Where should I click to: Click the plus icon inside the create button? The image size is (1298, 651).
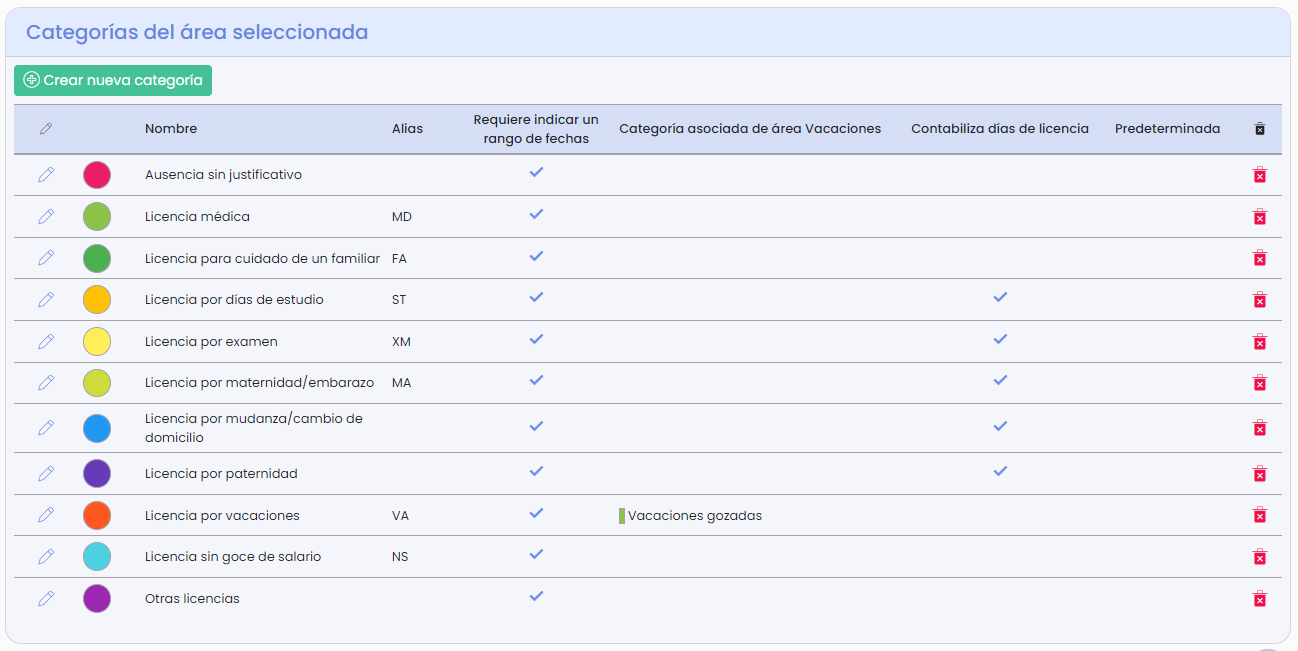tap(32, 80)
